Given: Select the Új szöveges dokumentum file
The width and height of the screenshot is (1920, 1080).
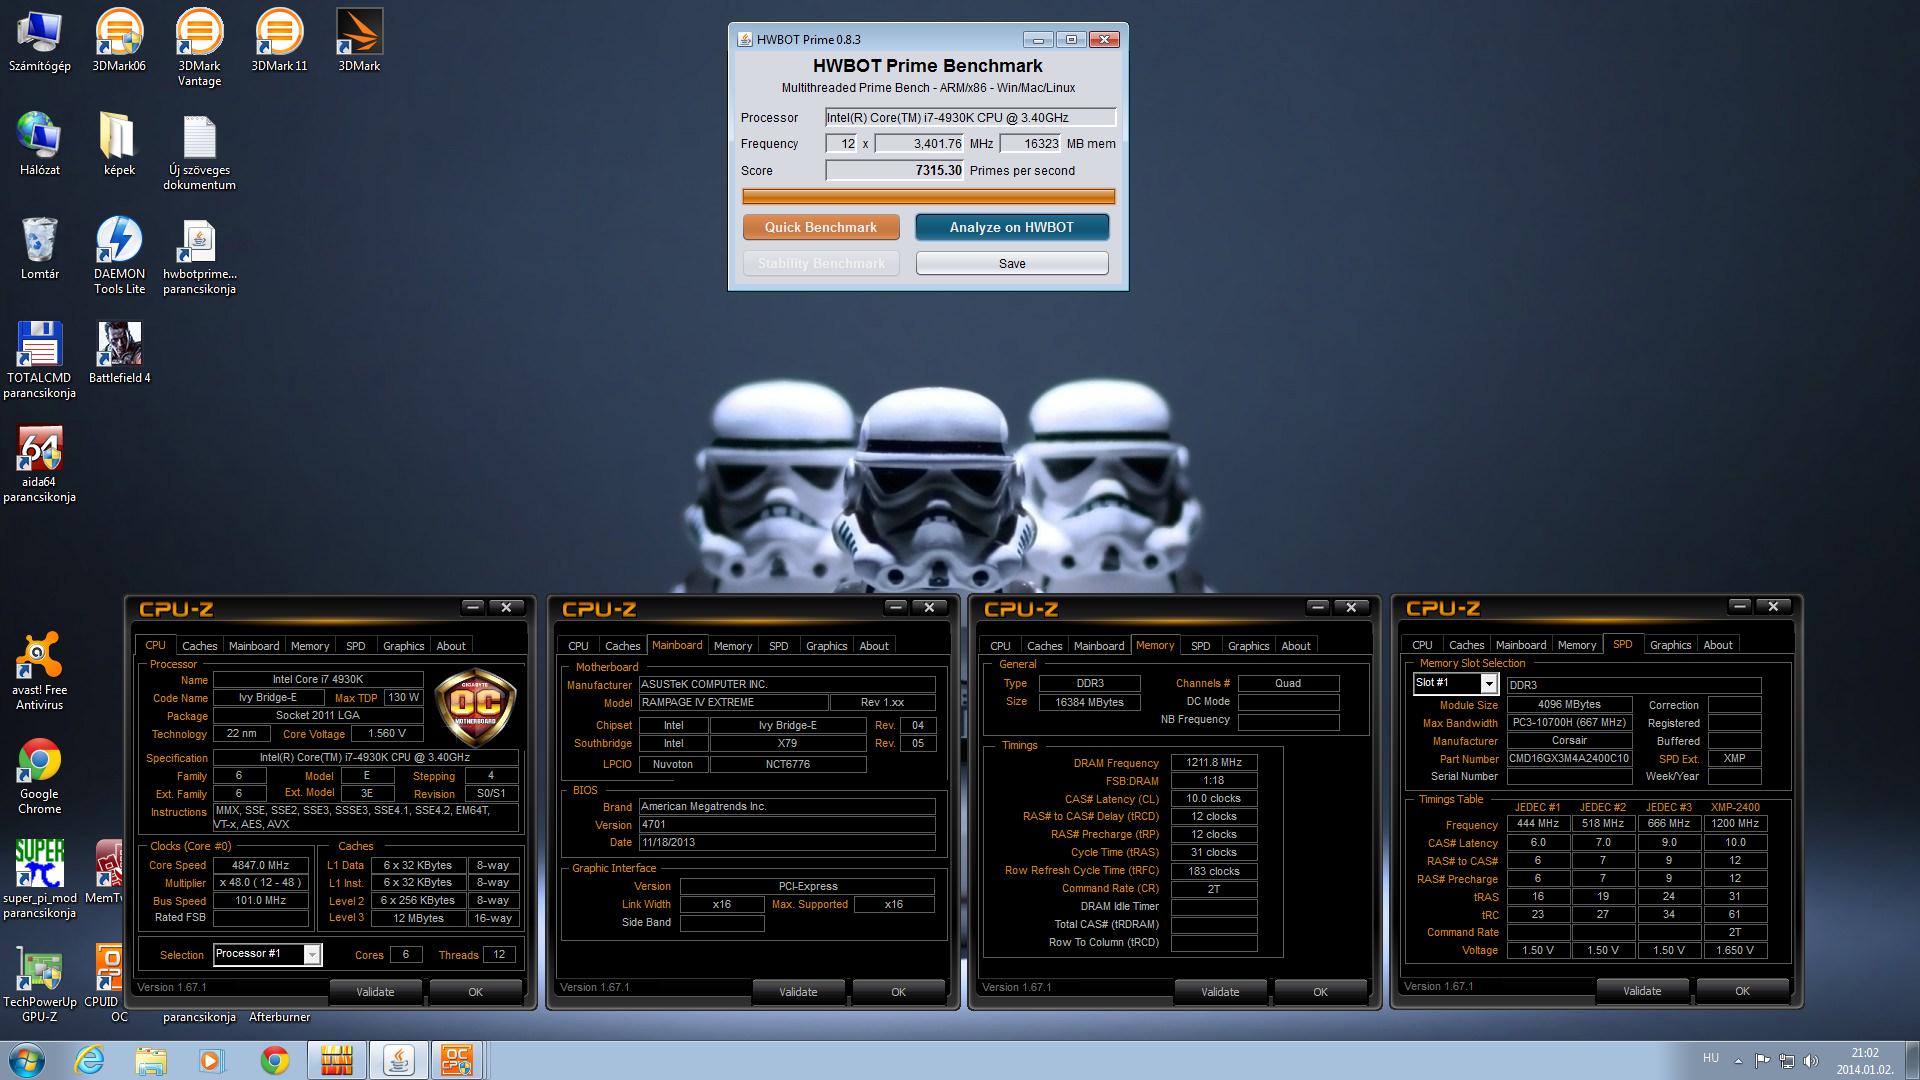Looking at the screenshot, I should 199,152.
